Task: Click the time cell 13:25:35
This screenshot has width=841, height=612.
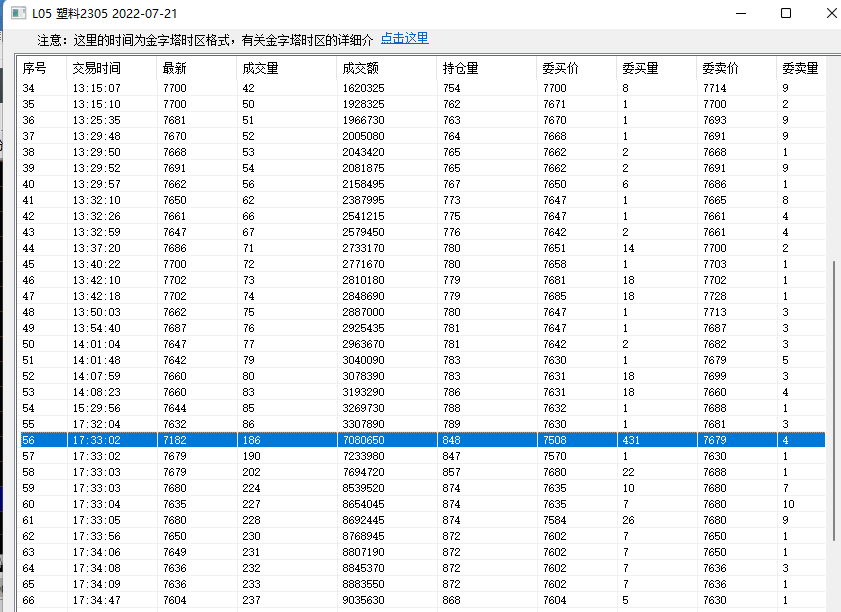Action: (97, 120)
